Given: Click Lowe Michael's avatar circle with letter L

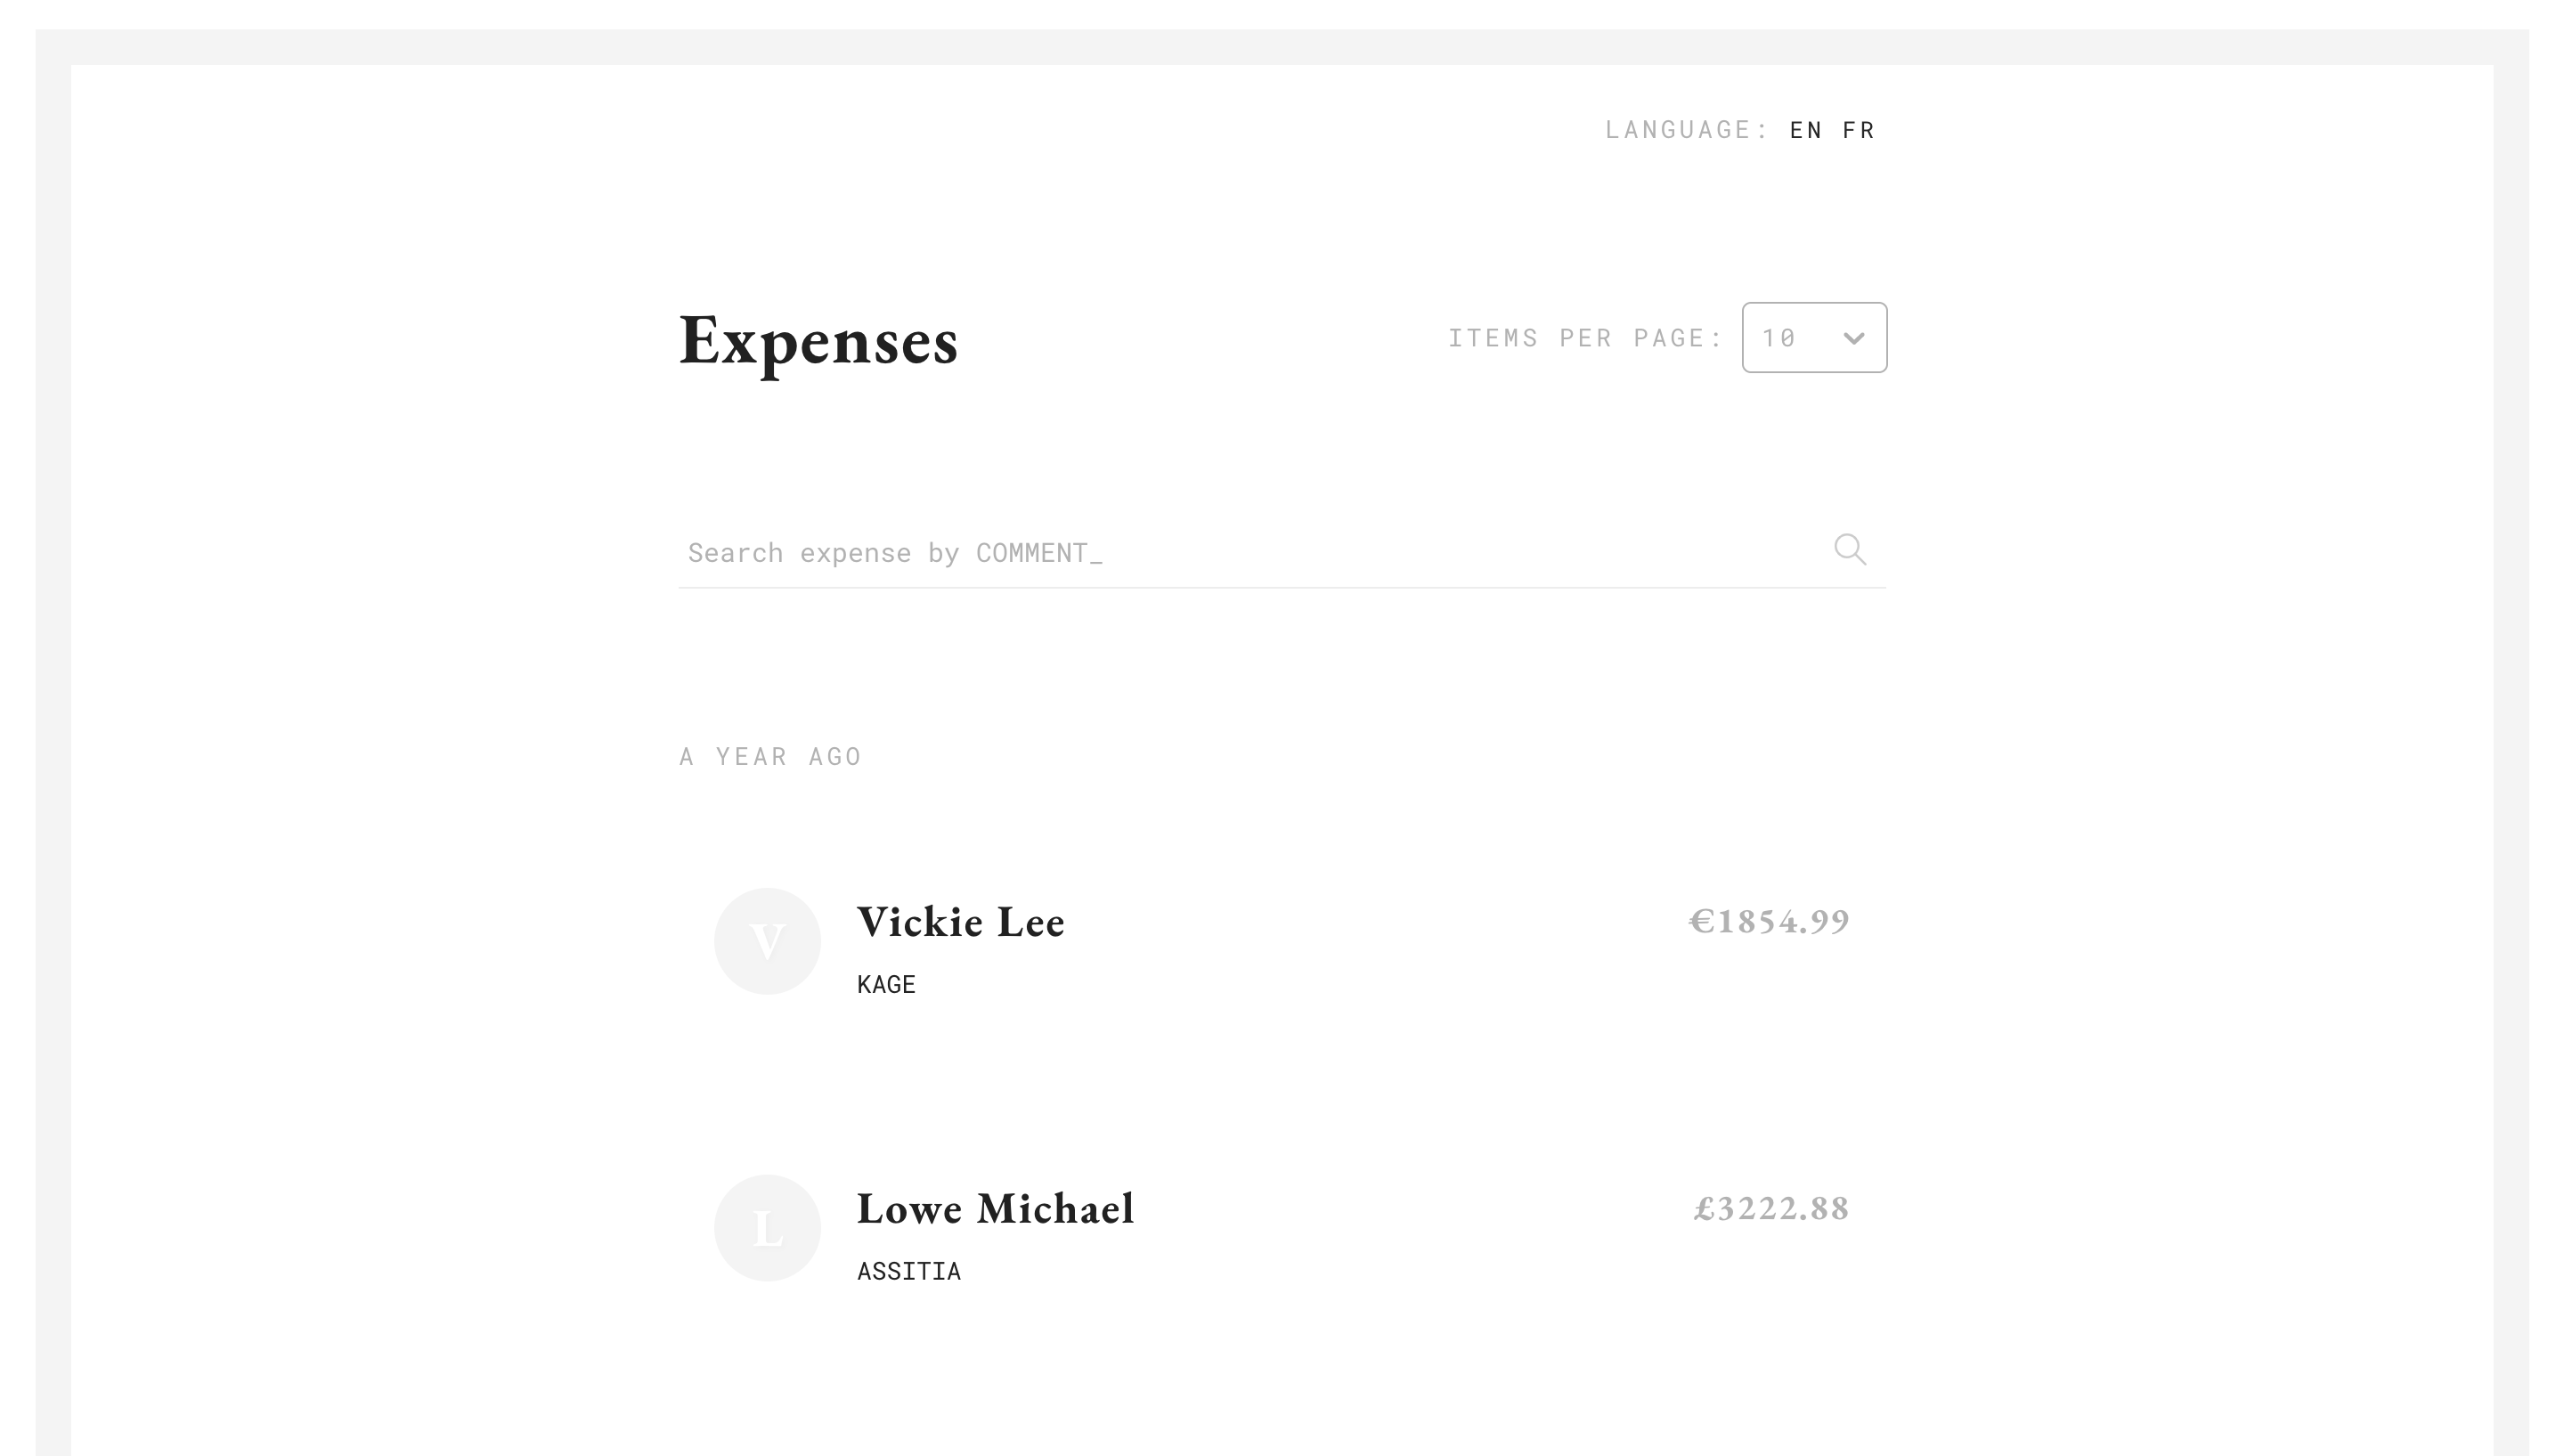Looking at the screenshot, I should 767,1227.
